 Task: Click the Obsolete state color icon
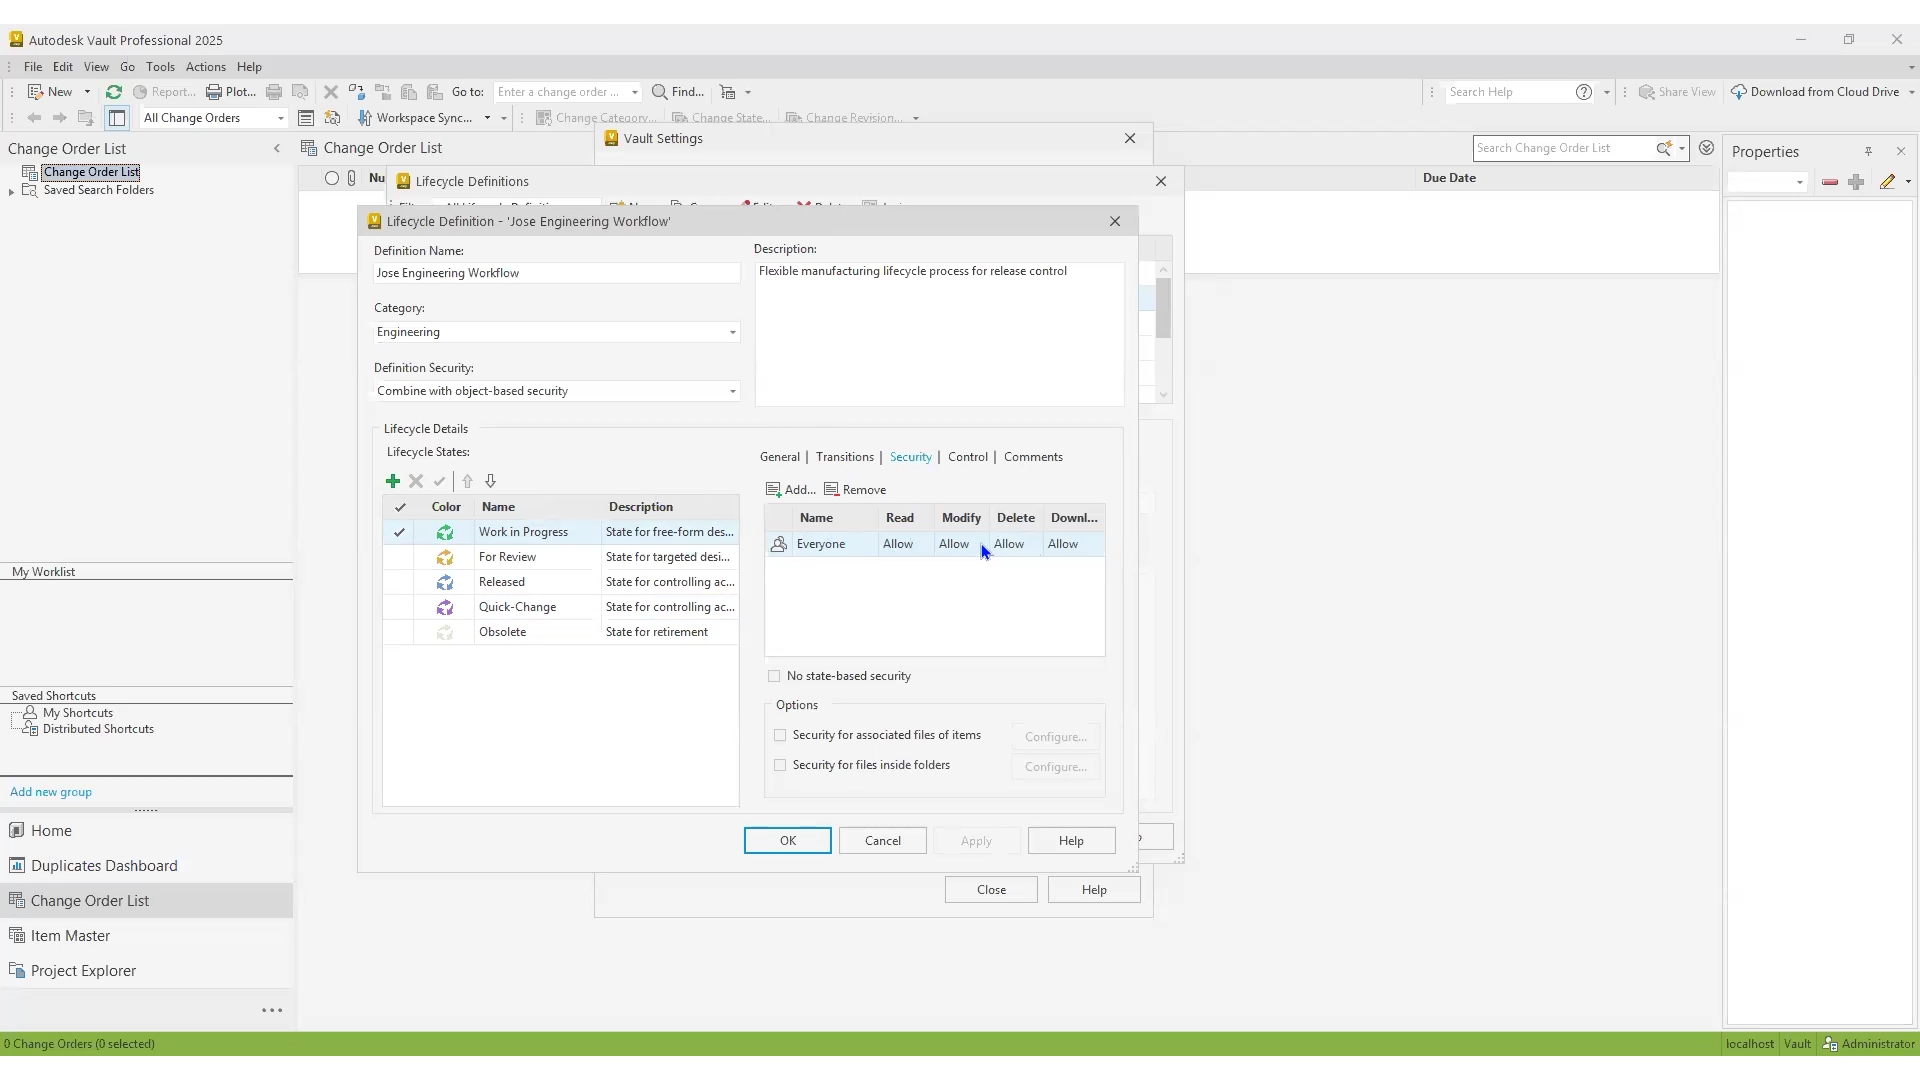445,632
